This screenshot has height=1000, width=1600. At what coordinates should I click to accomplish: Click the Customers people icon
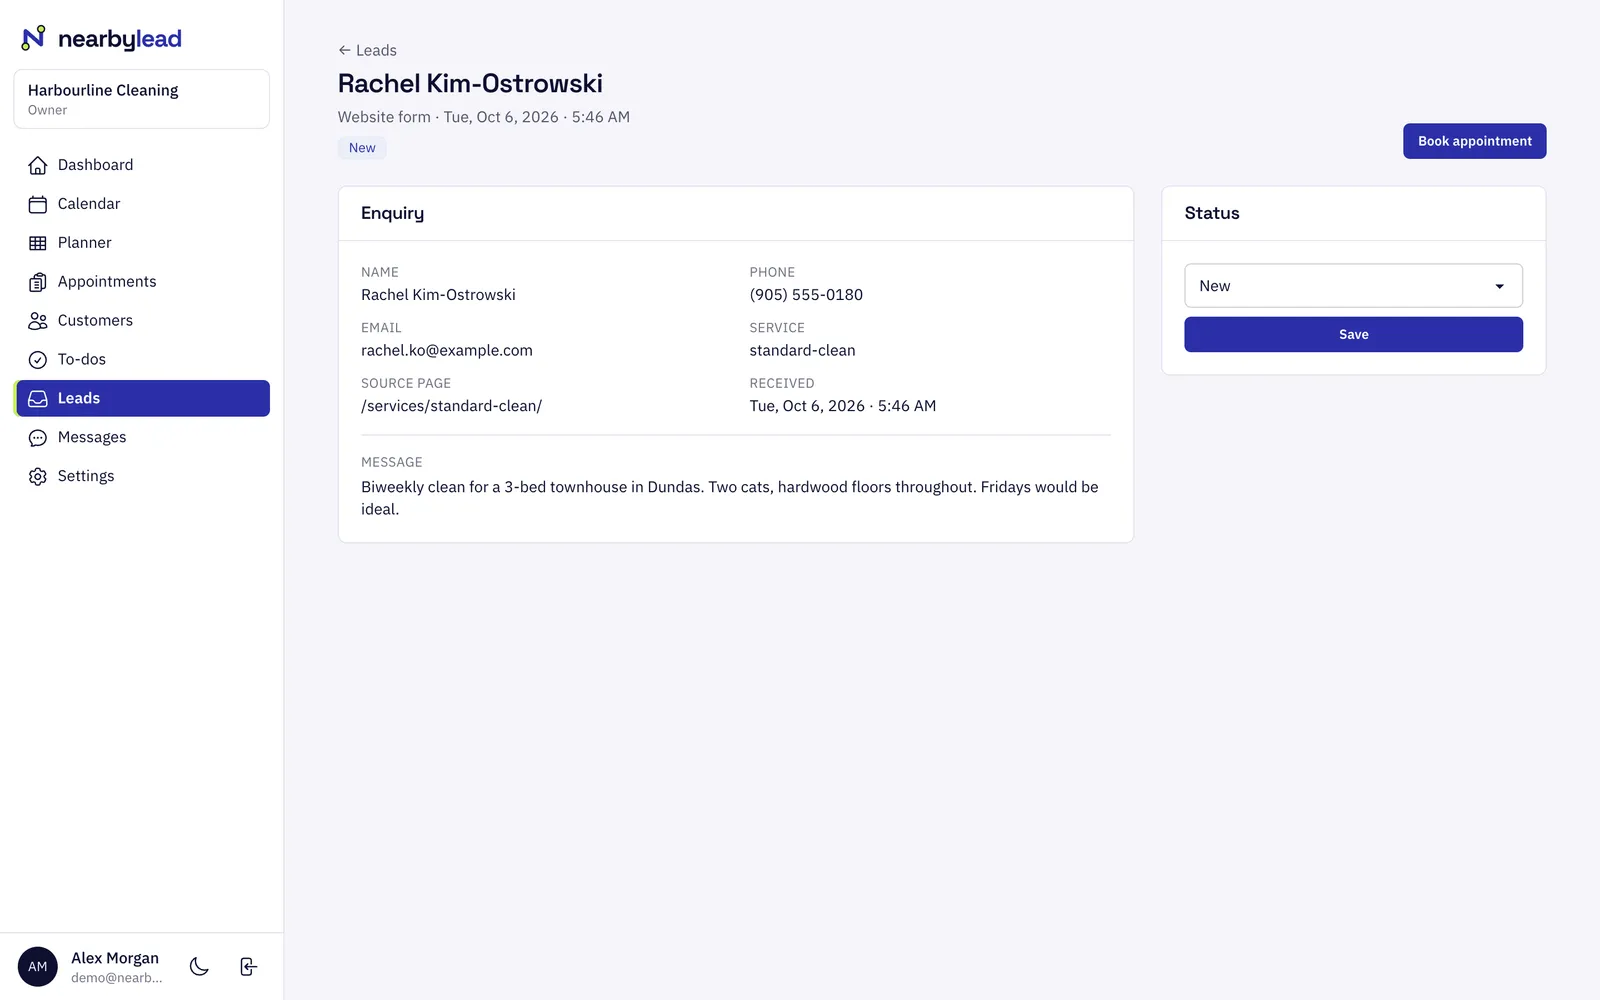point(38,321)
